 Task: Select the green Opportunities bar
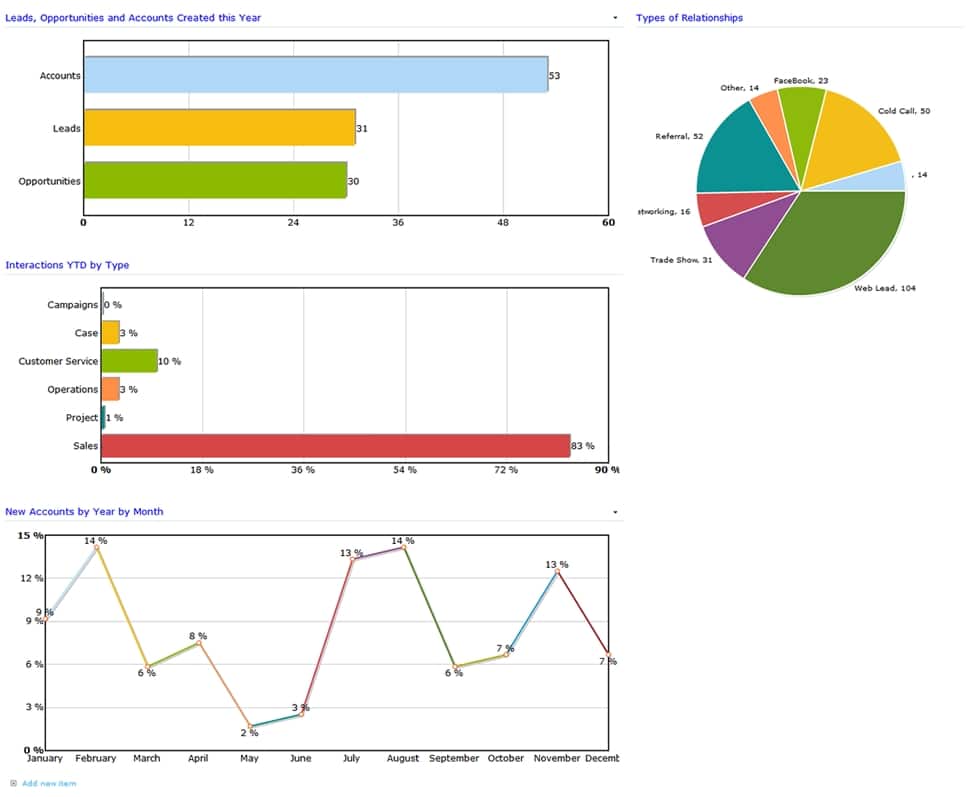[x=215, y=181]
